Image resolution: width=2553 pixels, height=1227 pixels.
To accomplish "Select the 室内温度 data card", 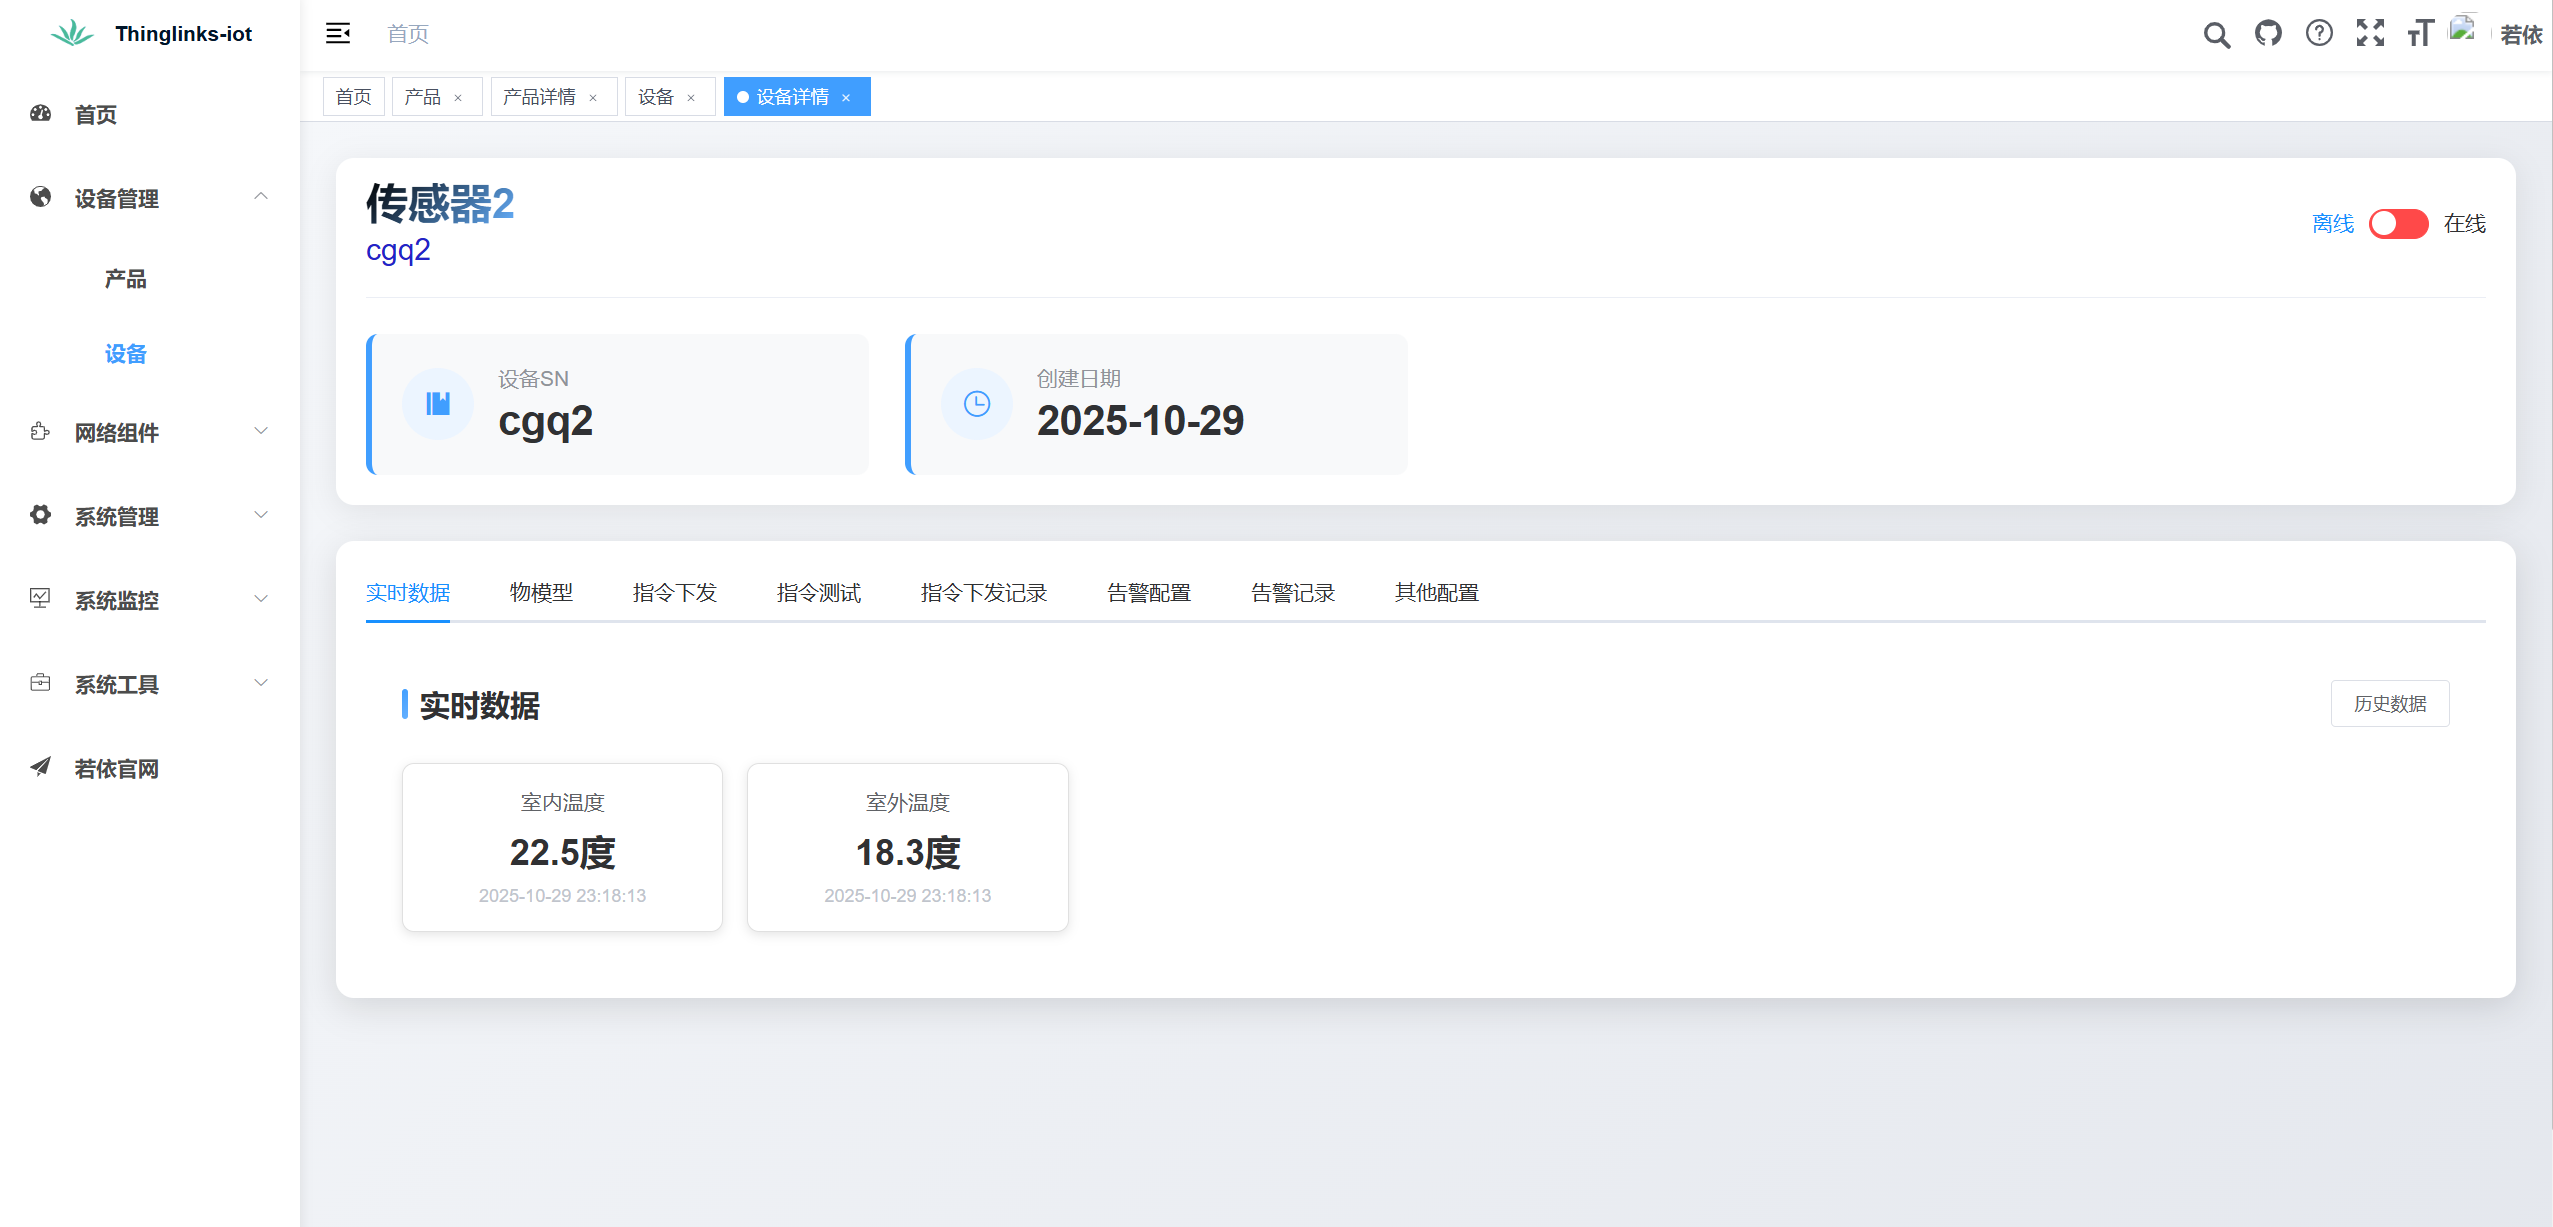I will [x=562, y=848].
